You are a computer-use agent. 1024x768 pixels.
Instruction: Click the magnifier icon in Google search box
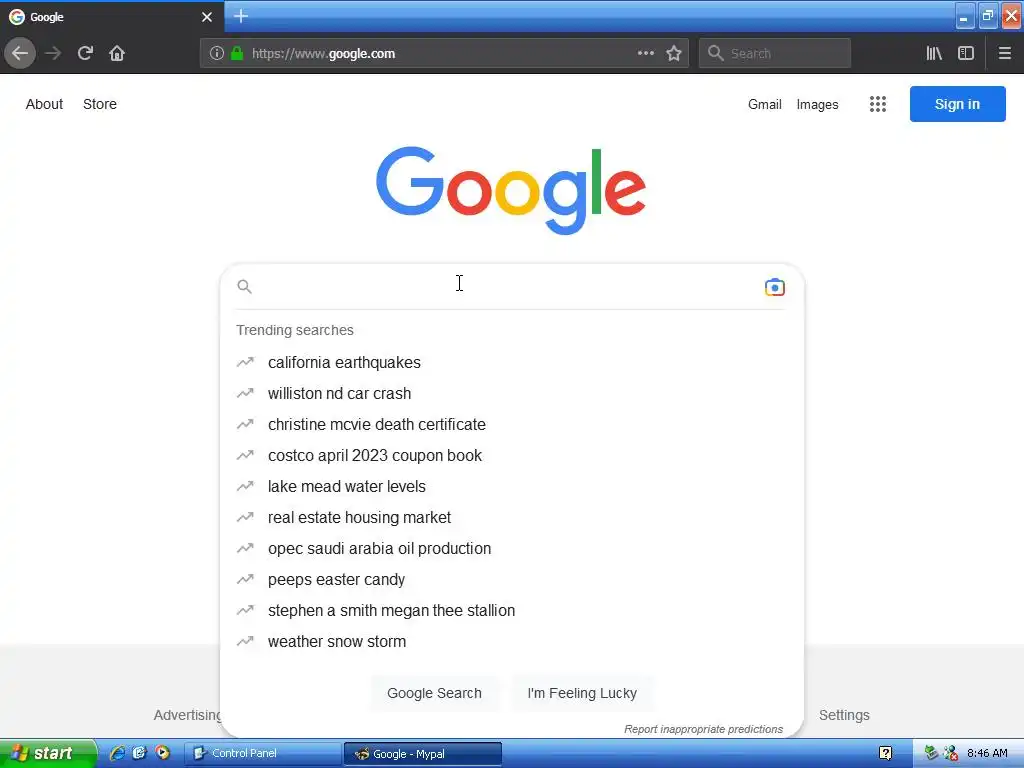pos(244,286)
